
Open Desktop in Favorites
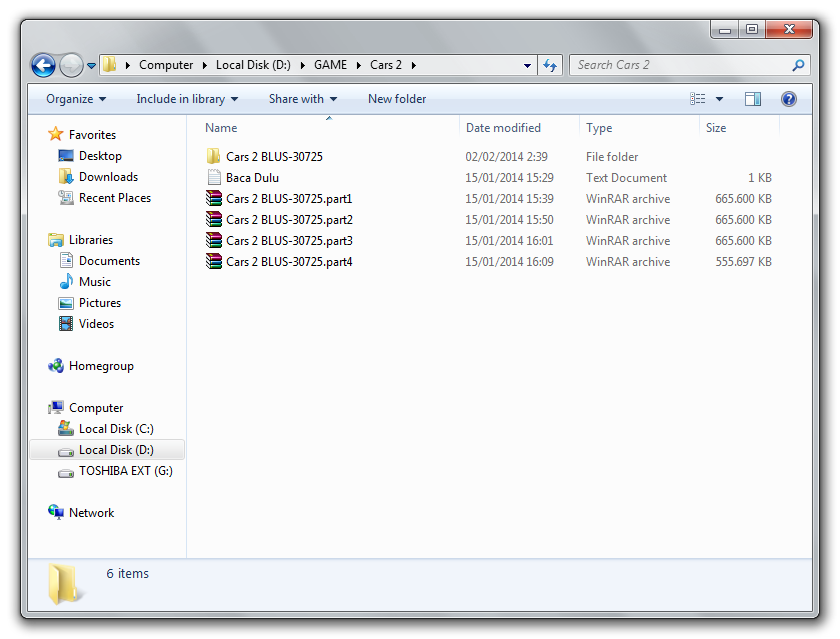pos(100,155)
